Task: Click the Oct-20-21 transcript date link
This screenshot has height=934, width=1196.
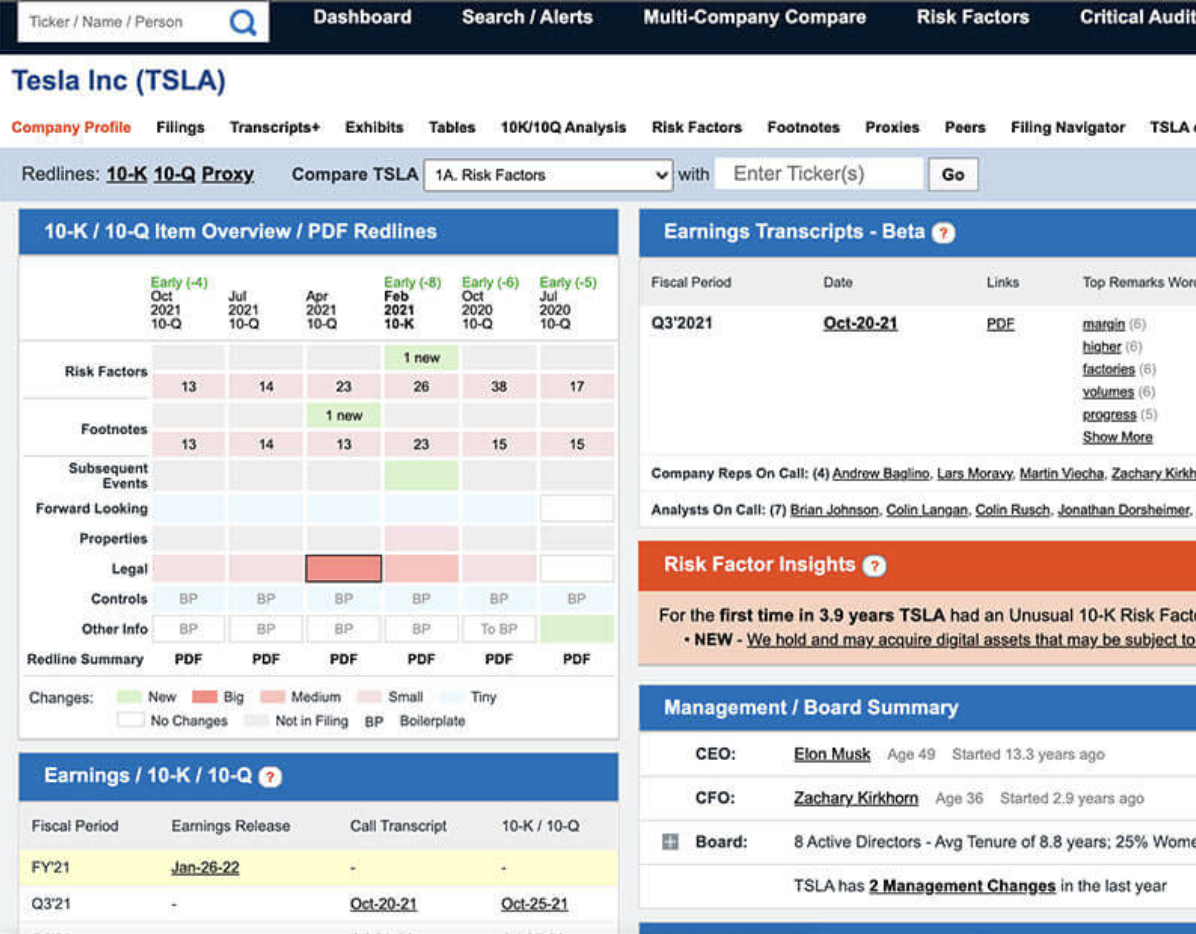Action: click(860, 323)
